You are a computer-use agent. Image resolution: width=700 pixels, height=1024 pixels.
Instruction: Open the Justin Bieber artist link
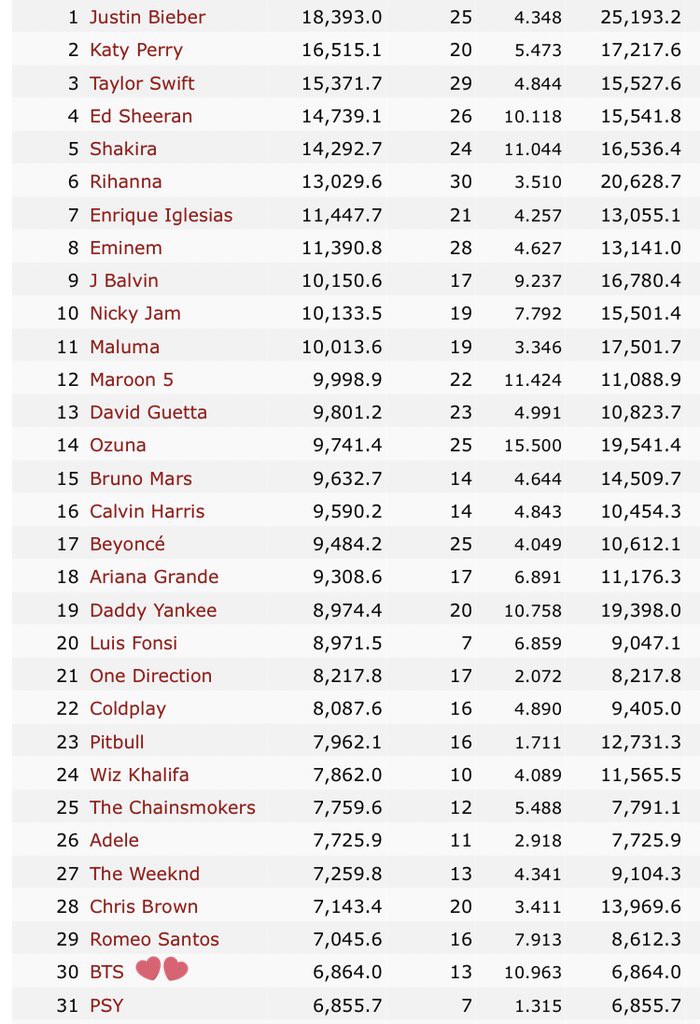click(x=147, y=17)
